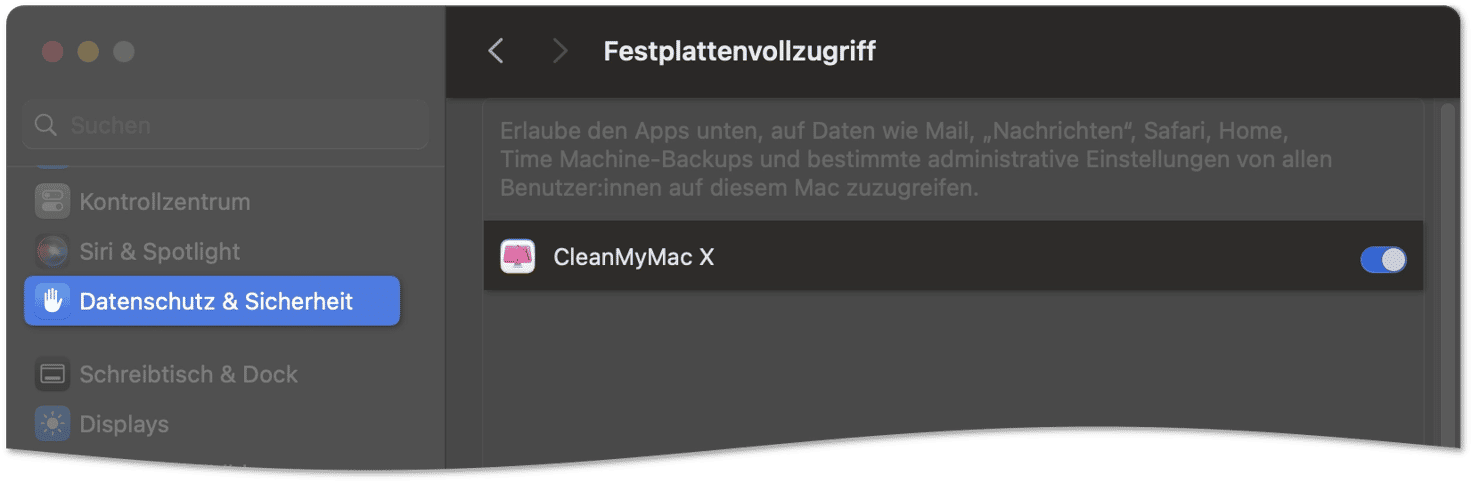Select the CleanMyMac X row name

pyautogui.click(x=634, y=257)
